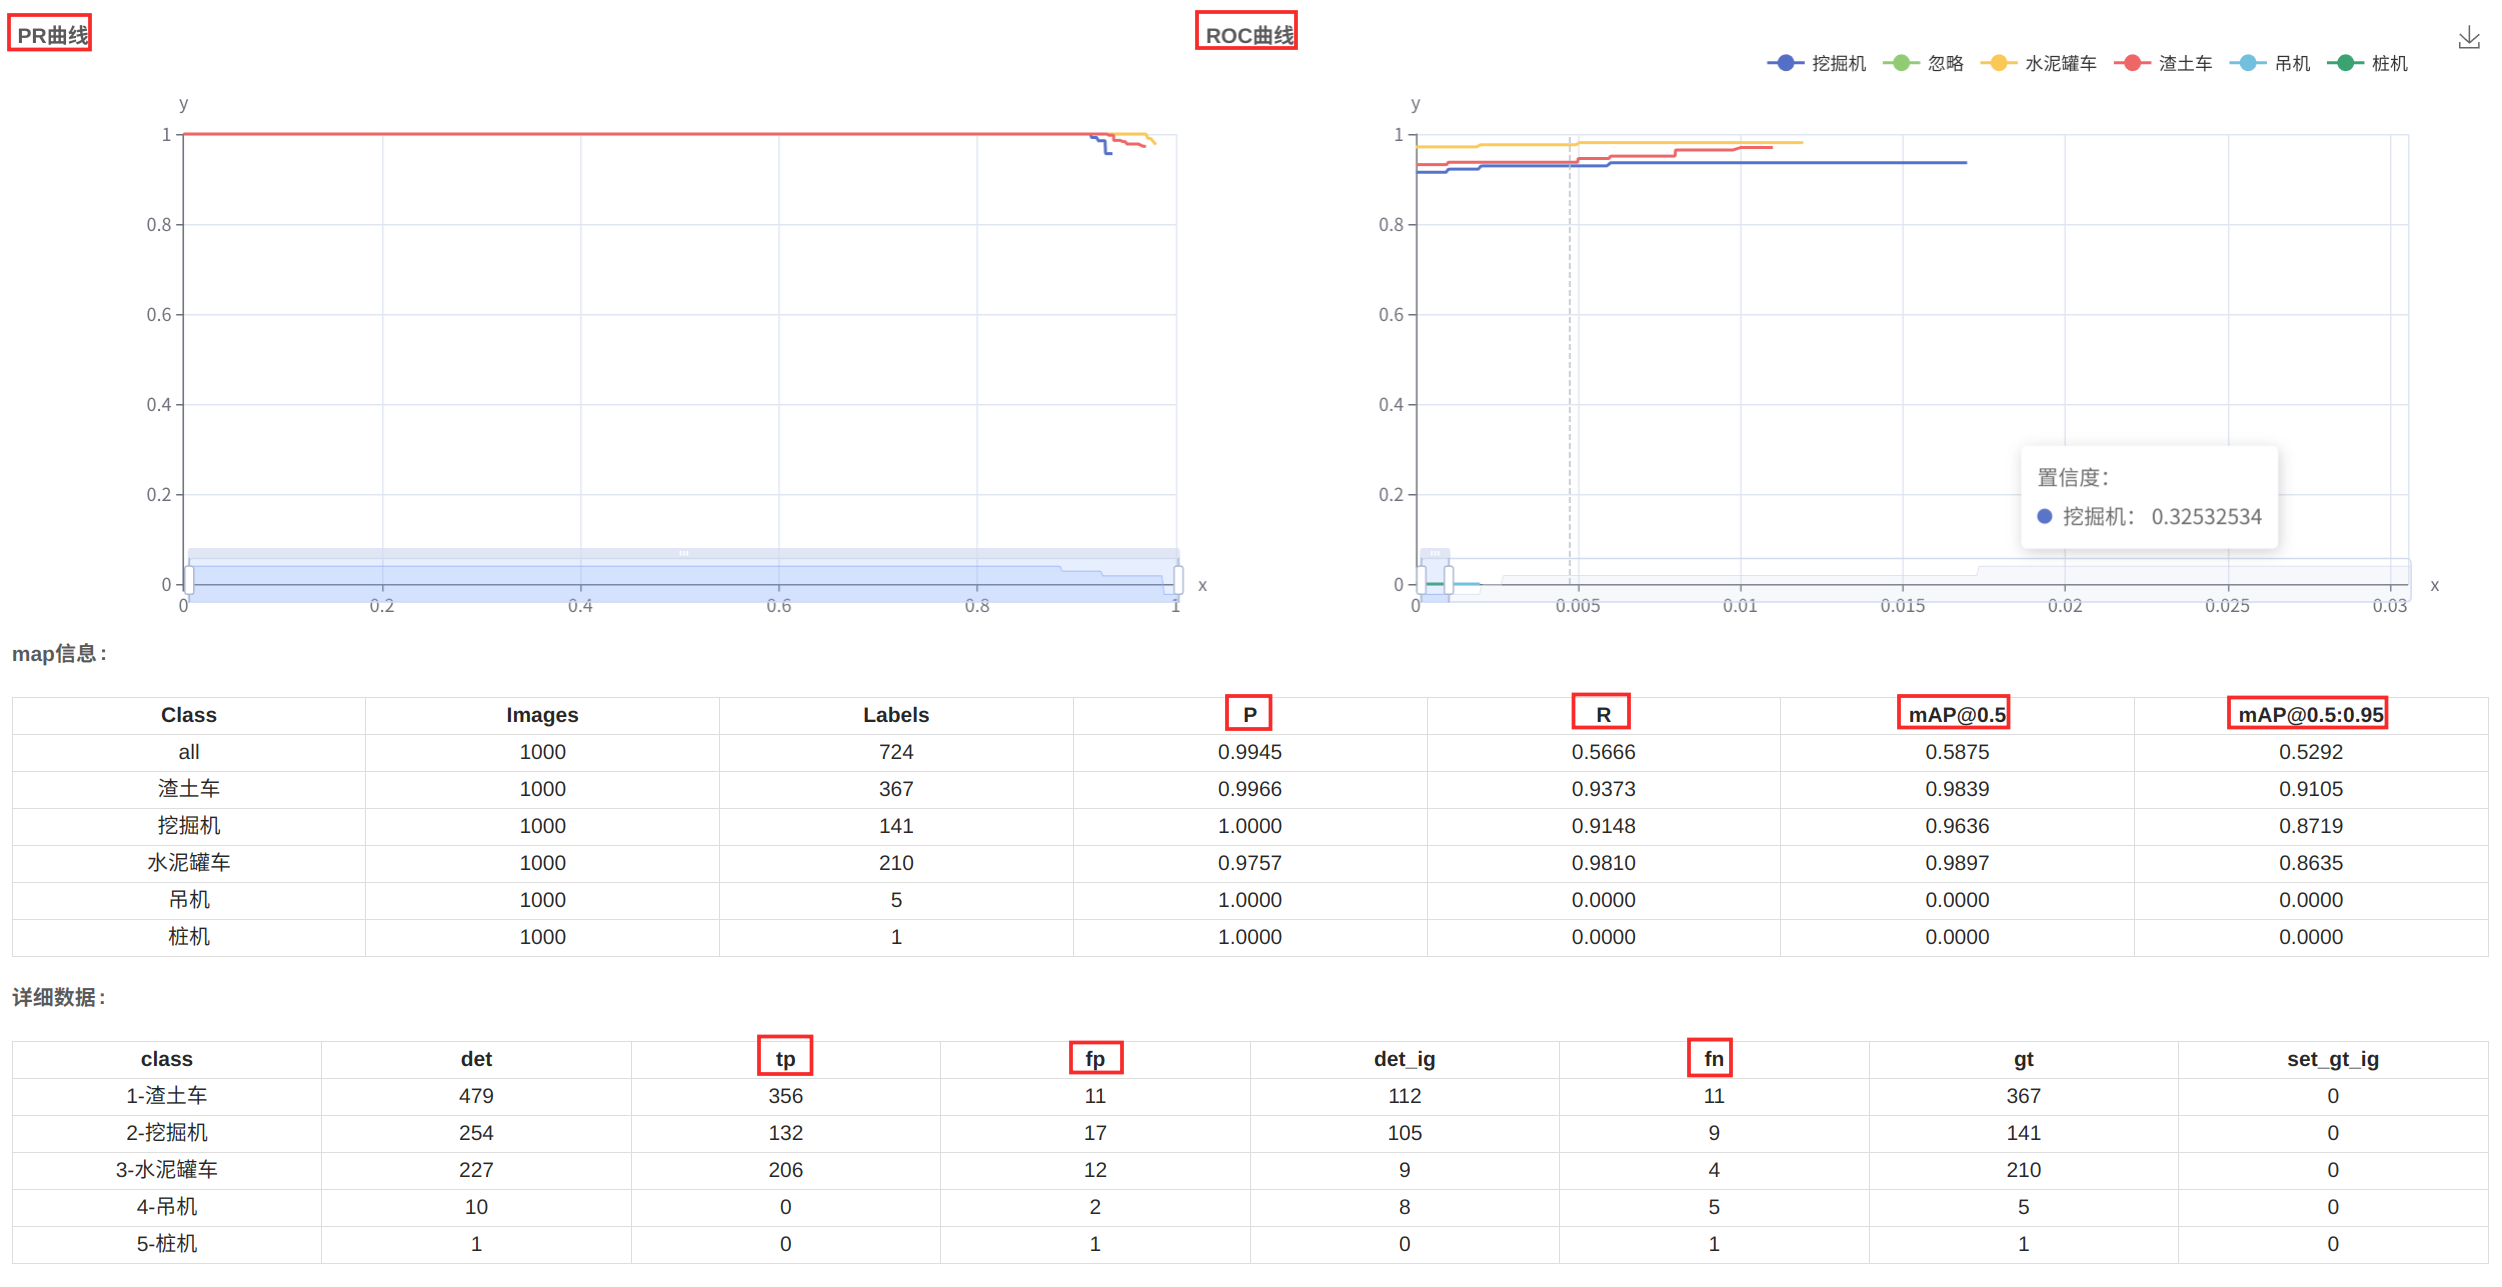Toggle 吊机 legend series
This screenshot has width=2502, height=1287.
click(x=2269, y=63)
